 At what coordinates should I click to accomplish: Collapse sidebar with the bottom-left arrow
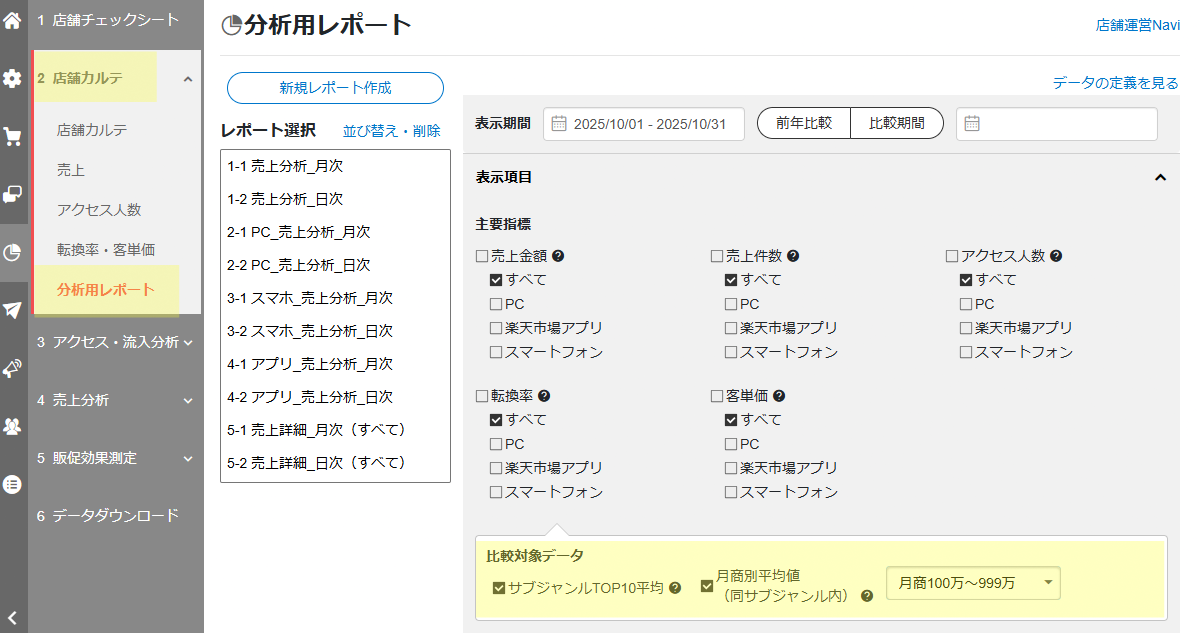(x=12, y=617)
